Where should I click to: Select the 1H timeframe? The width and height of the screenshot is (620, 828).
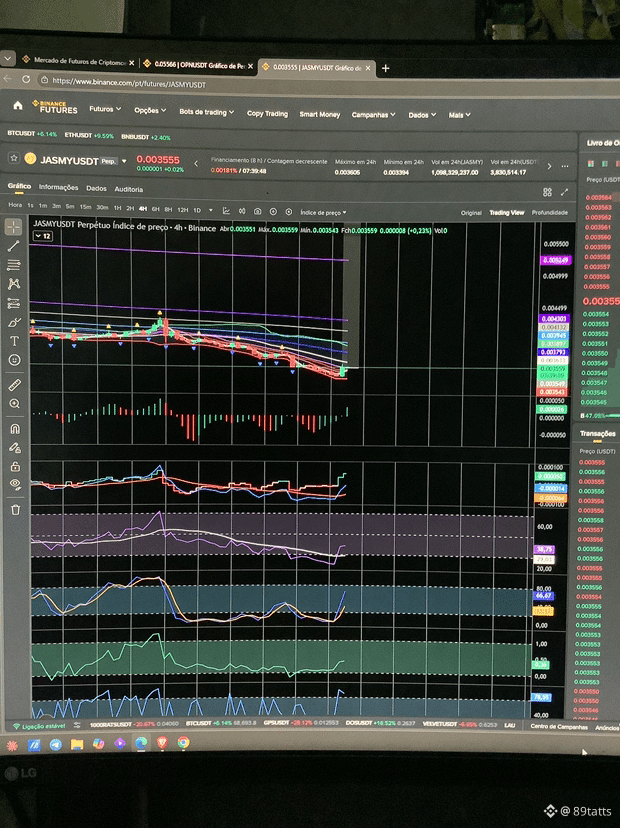[117, 208]
